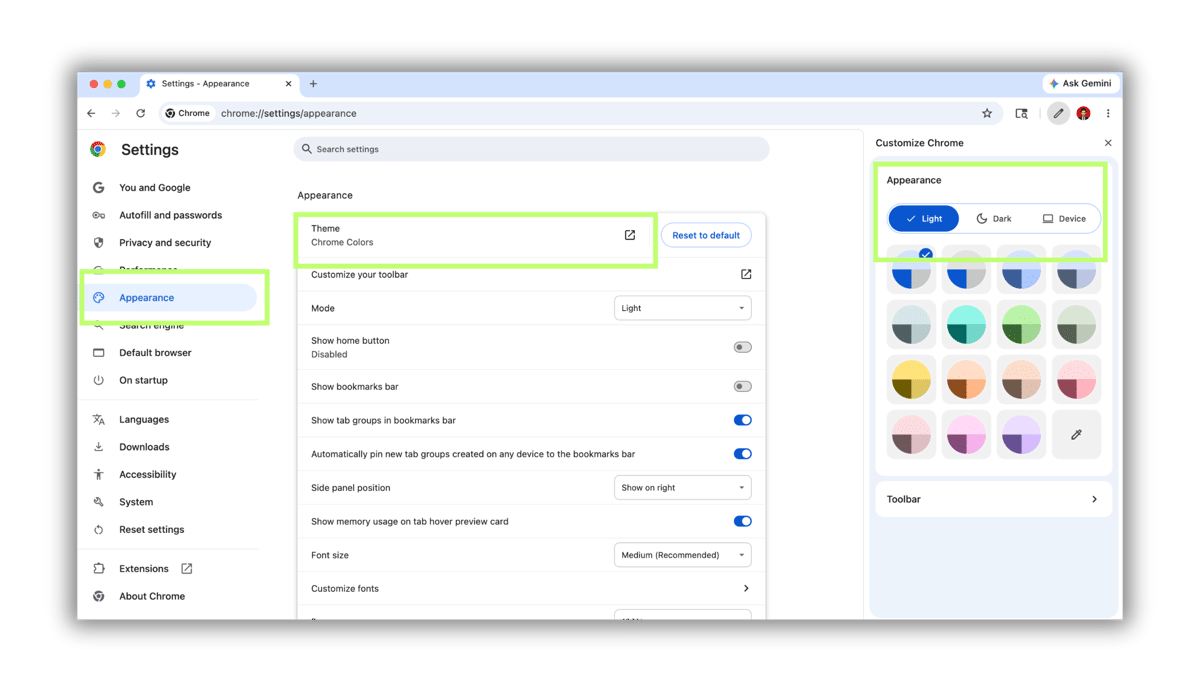
Task: Open You and Google settings
Action: pos(154,187)
